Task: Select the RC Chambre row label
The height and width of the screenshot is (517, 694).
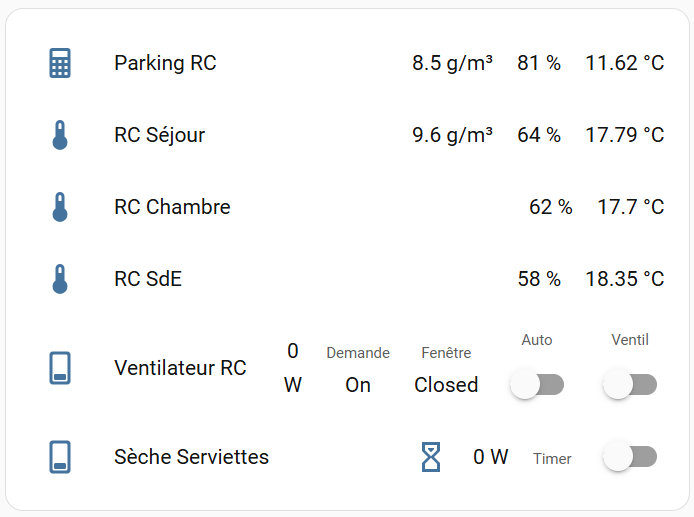Action: click(172, 207)
